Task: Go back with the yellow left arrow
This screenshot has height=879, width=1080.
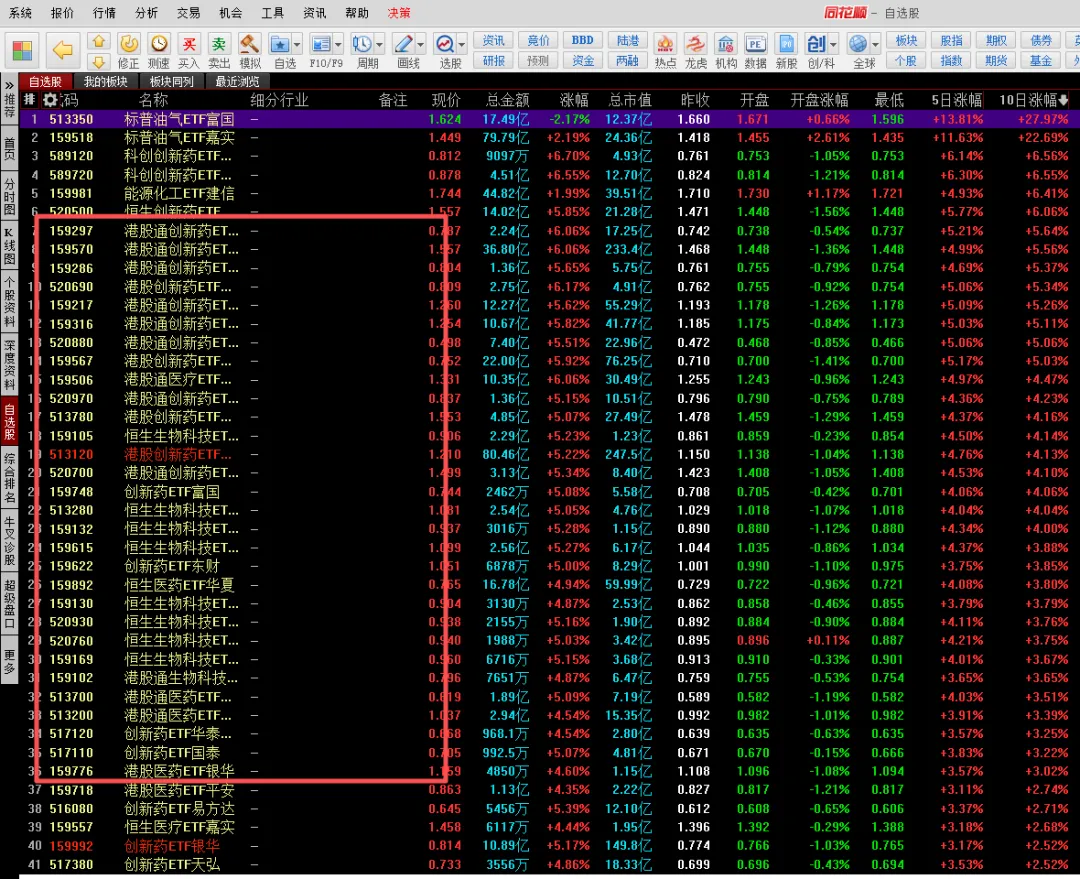Action: point(63,50)
